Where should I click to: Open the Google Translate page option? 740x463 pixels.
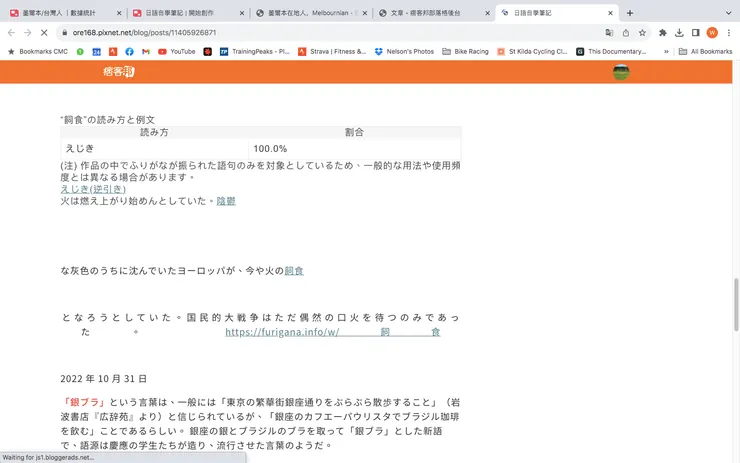point(609,33)
